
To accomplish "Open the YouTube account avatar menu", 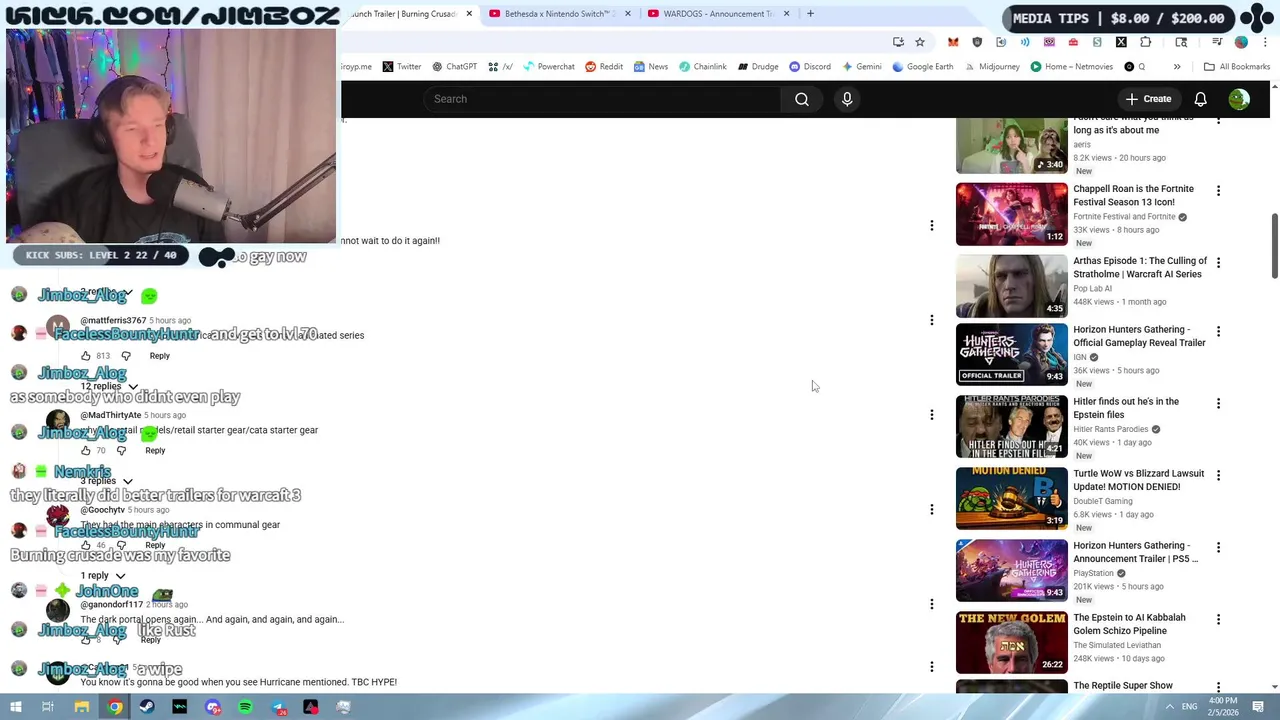I will click(x=1239, y=99).
